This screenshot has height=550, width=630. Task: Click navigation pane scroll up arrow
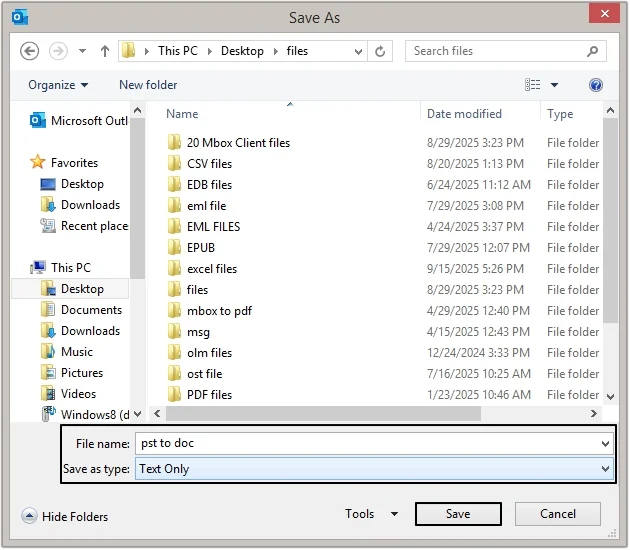137,110
